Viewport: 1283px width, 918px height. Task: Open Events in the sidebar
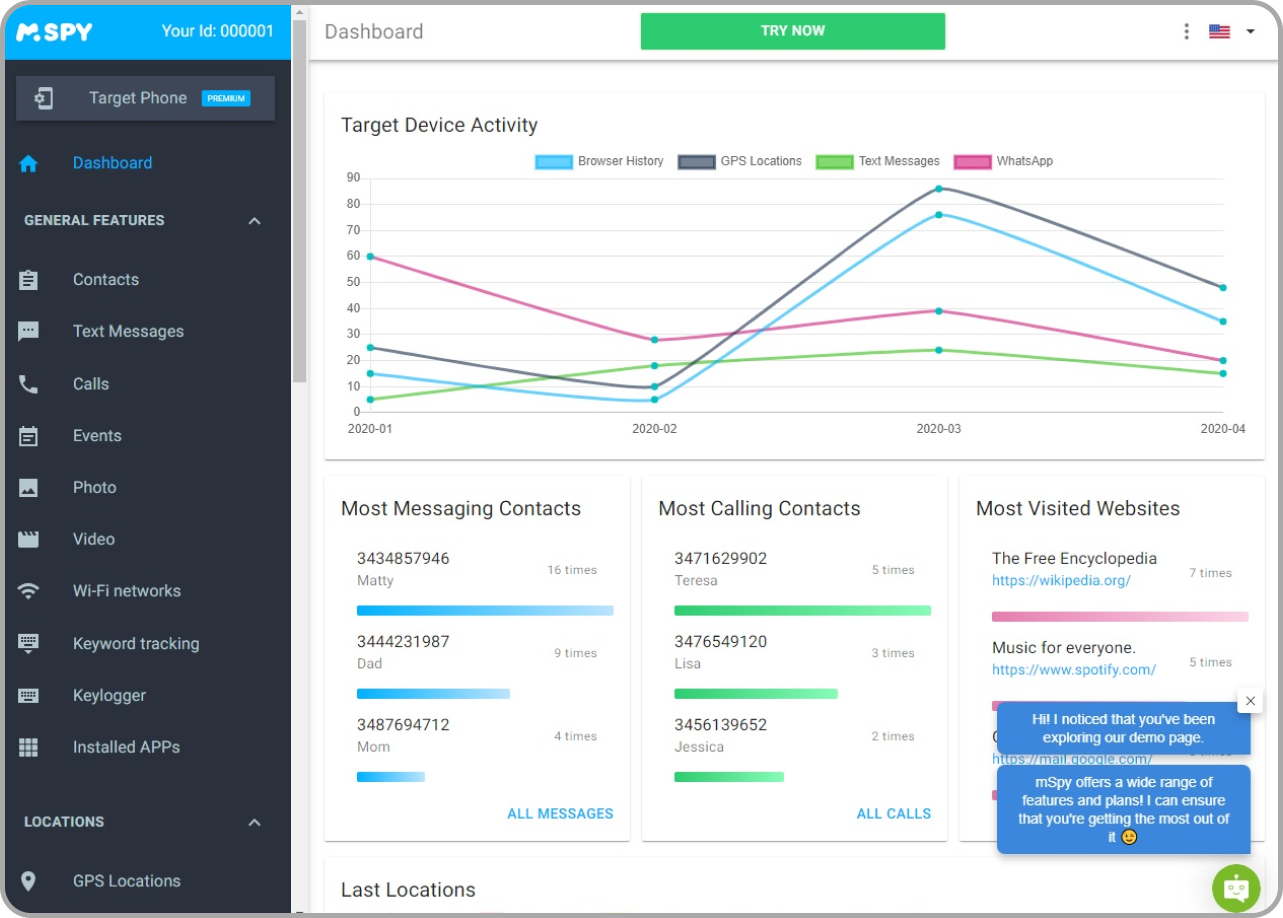97,436
